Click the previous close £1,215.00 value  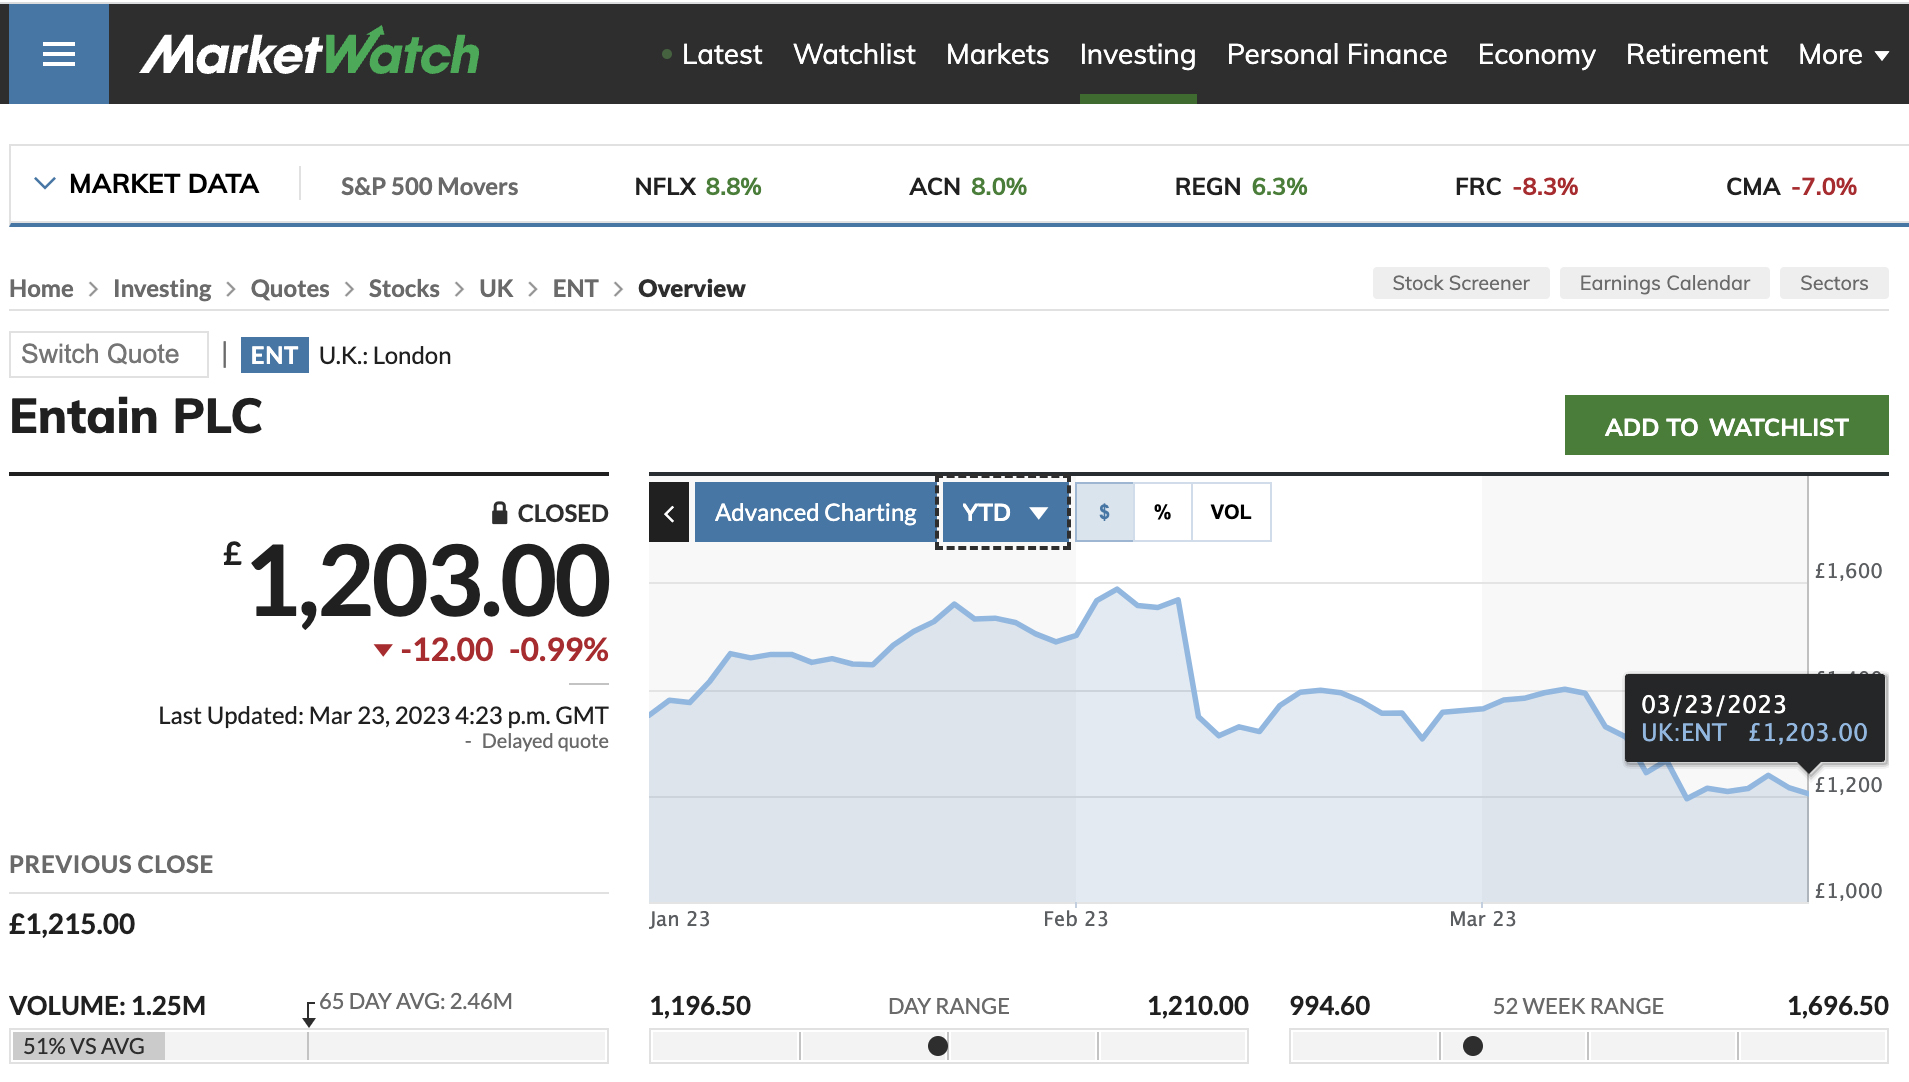tap(72, 924)
